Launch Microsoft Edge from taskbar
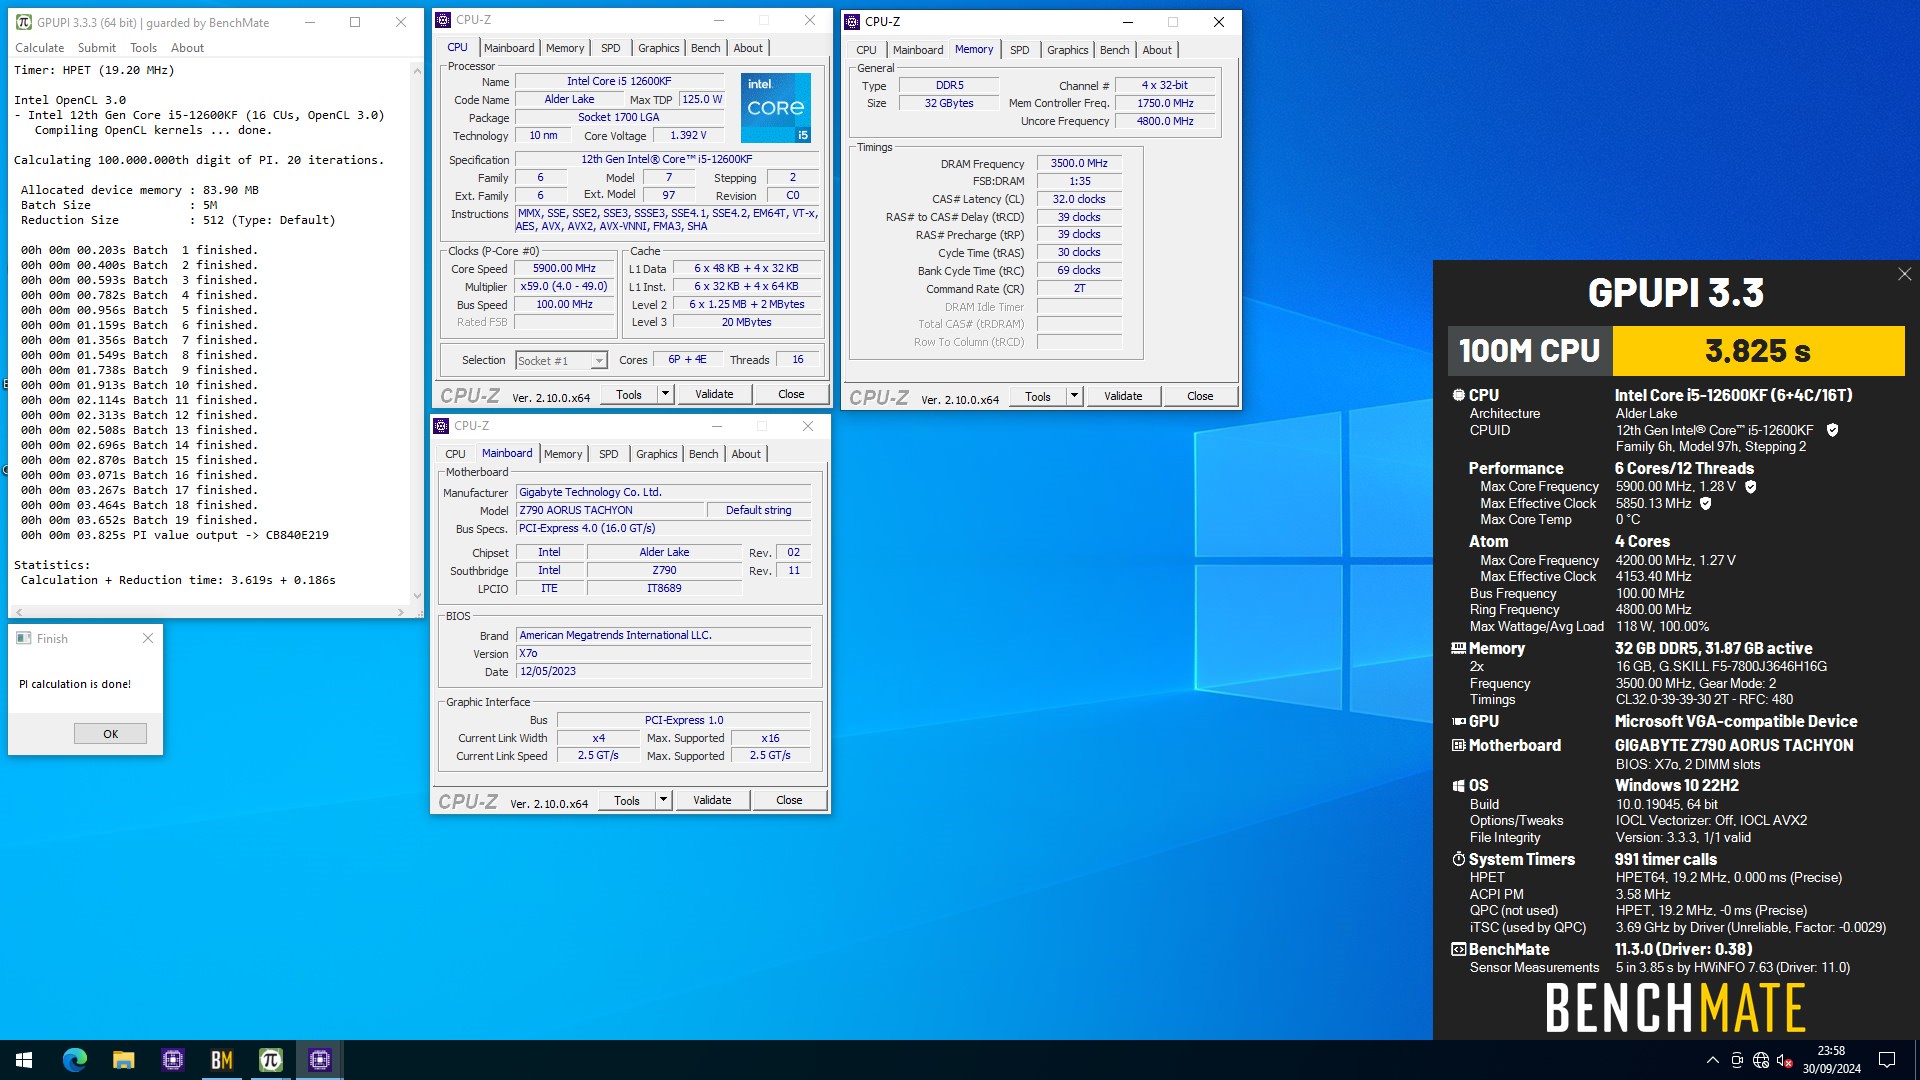Viewport: 1920px width, 1080px height. [74, 1060]
